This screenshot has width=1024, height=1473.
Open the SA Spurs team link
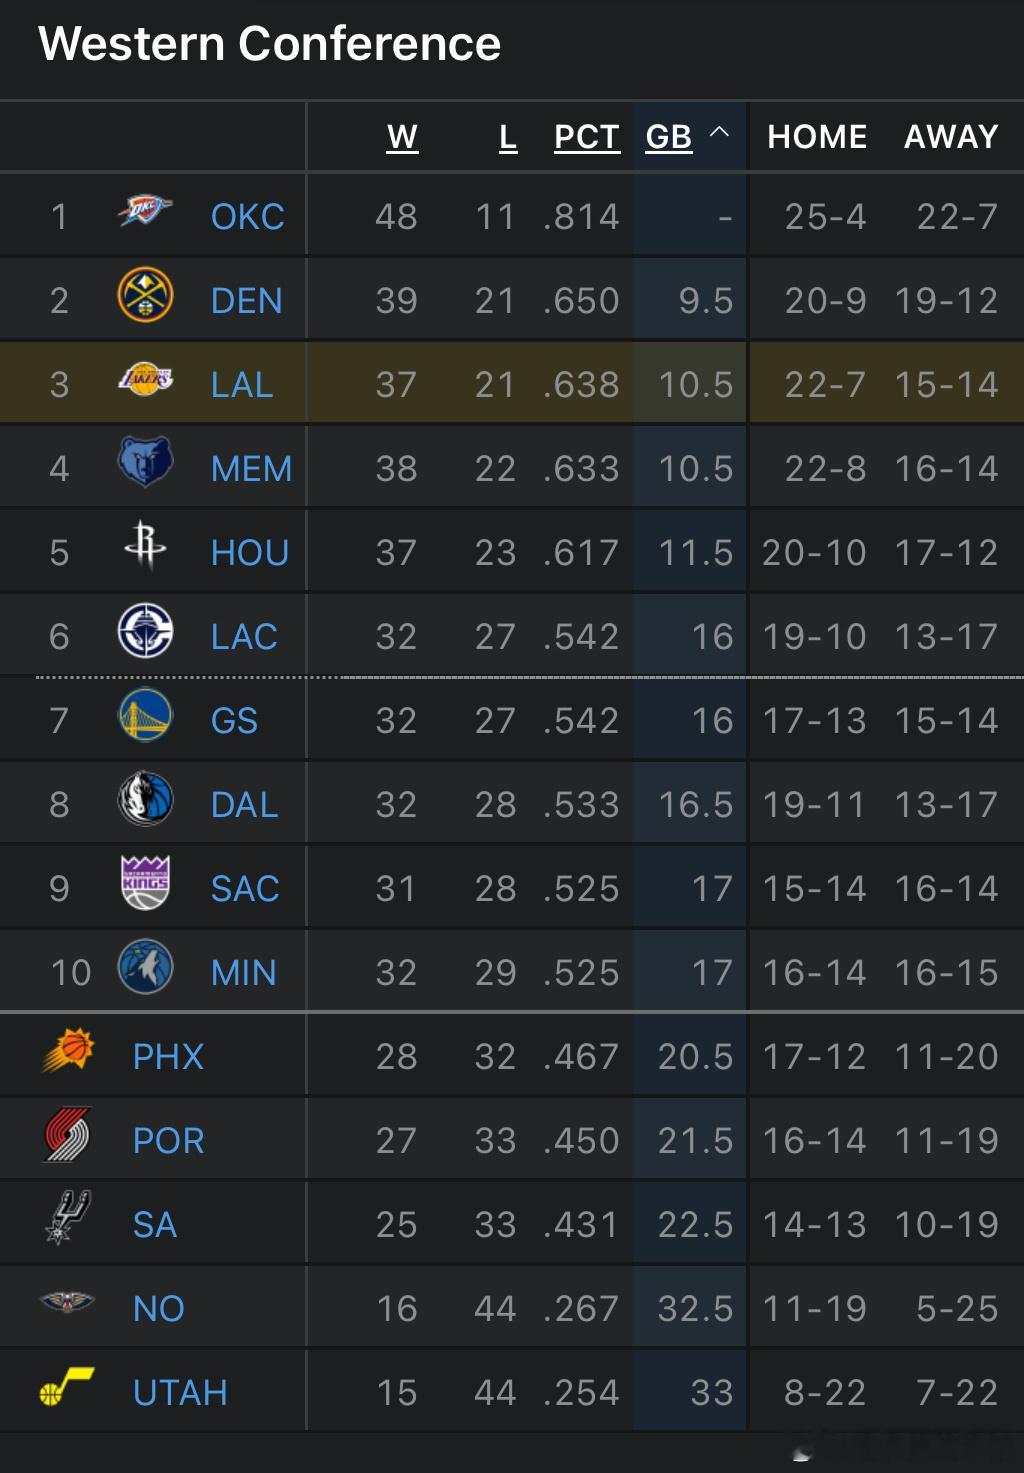155,1225
